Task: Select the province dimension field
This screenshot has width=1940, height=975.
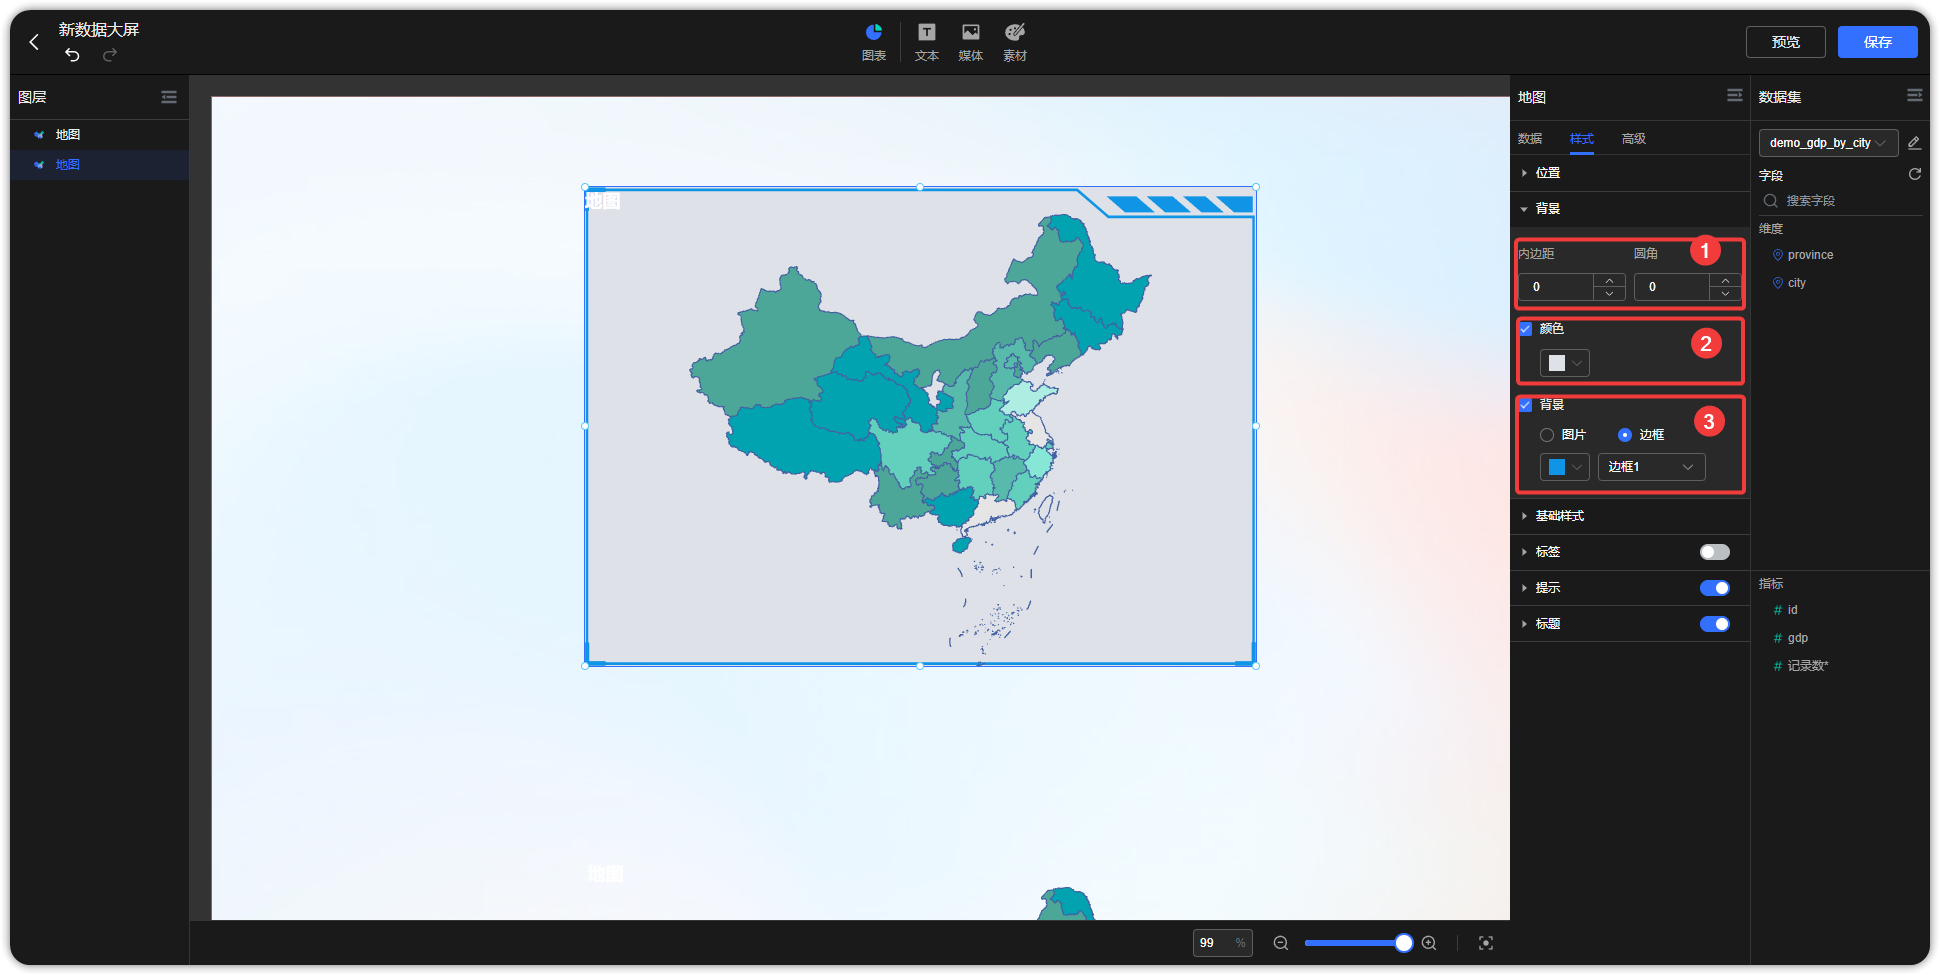Action: point(1811,255)
